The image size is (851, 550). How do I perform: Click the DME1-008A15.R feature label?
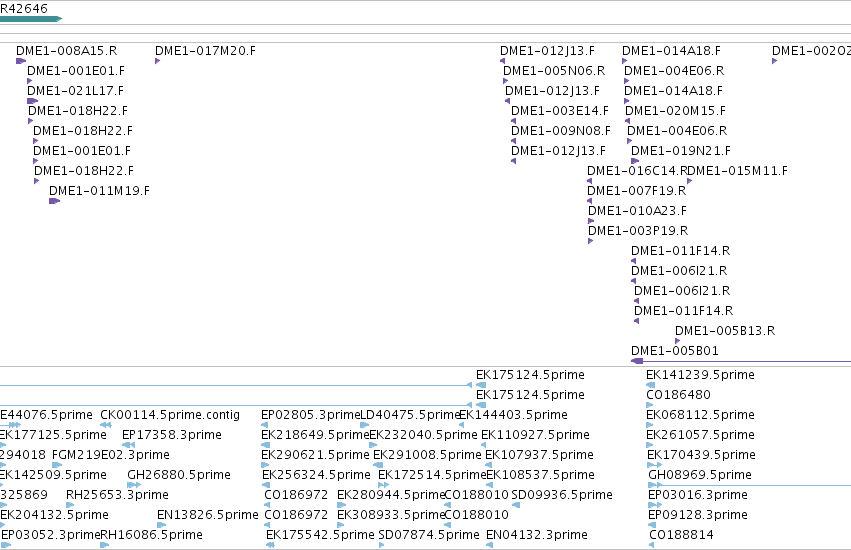[x=67, y=51]
